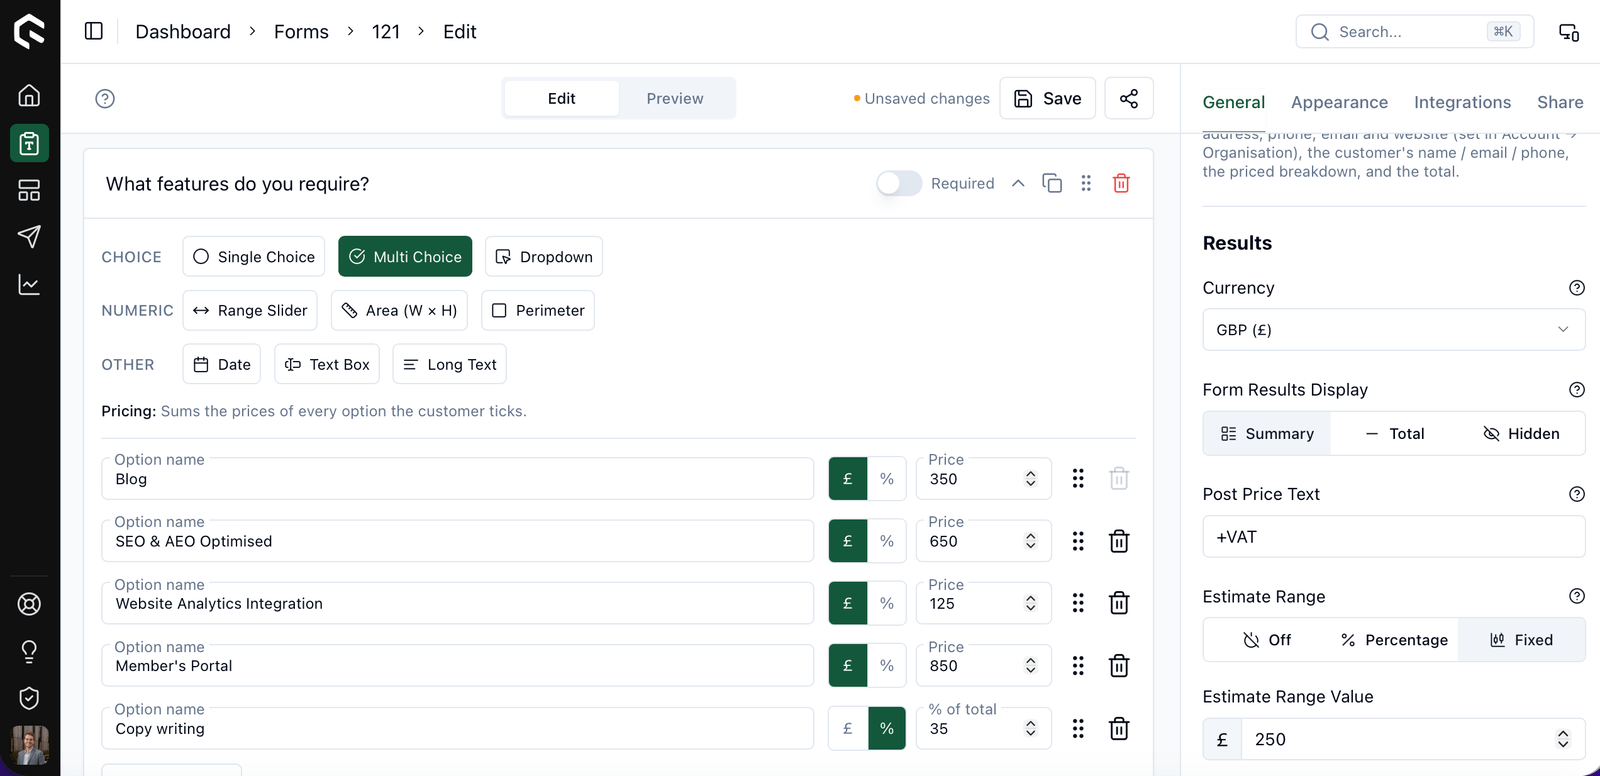
Task: Select % pricing for Blog option
Action: [887, 479]
